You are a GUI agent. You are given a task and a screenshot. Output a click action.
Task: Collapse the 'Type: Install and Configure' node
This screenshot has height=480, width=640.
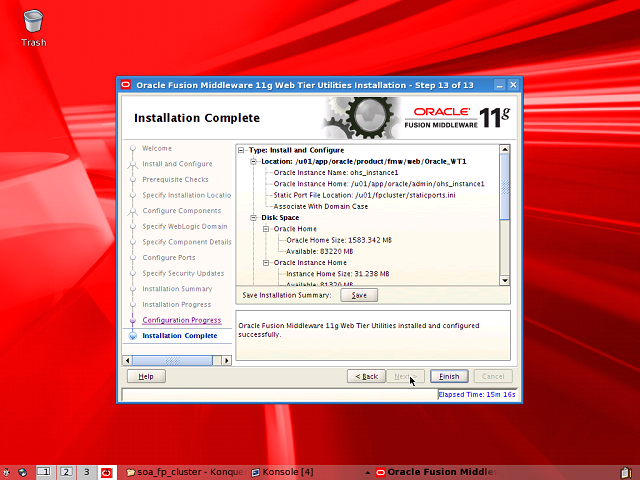pyautogui.click(x=241, y=150)
